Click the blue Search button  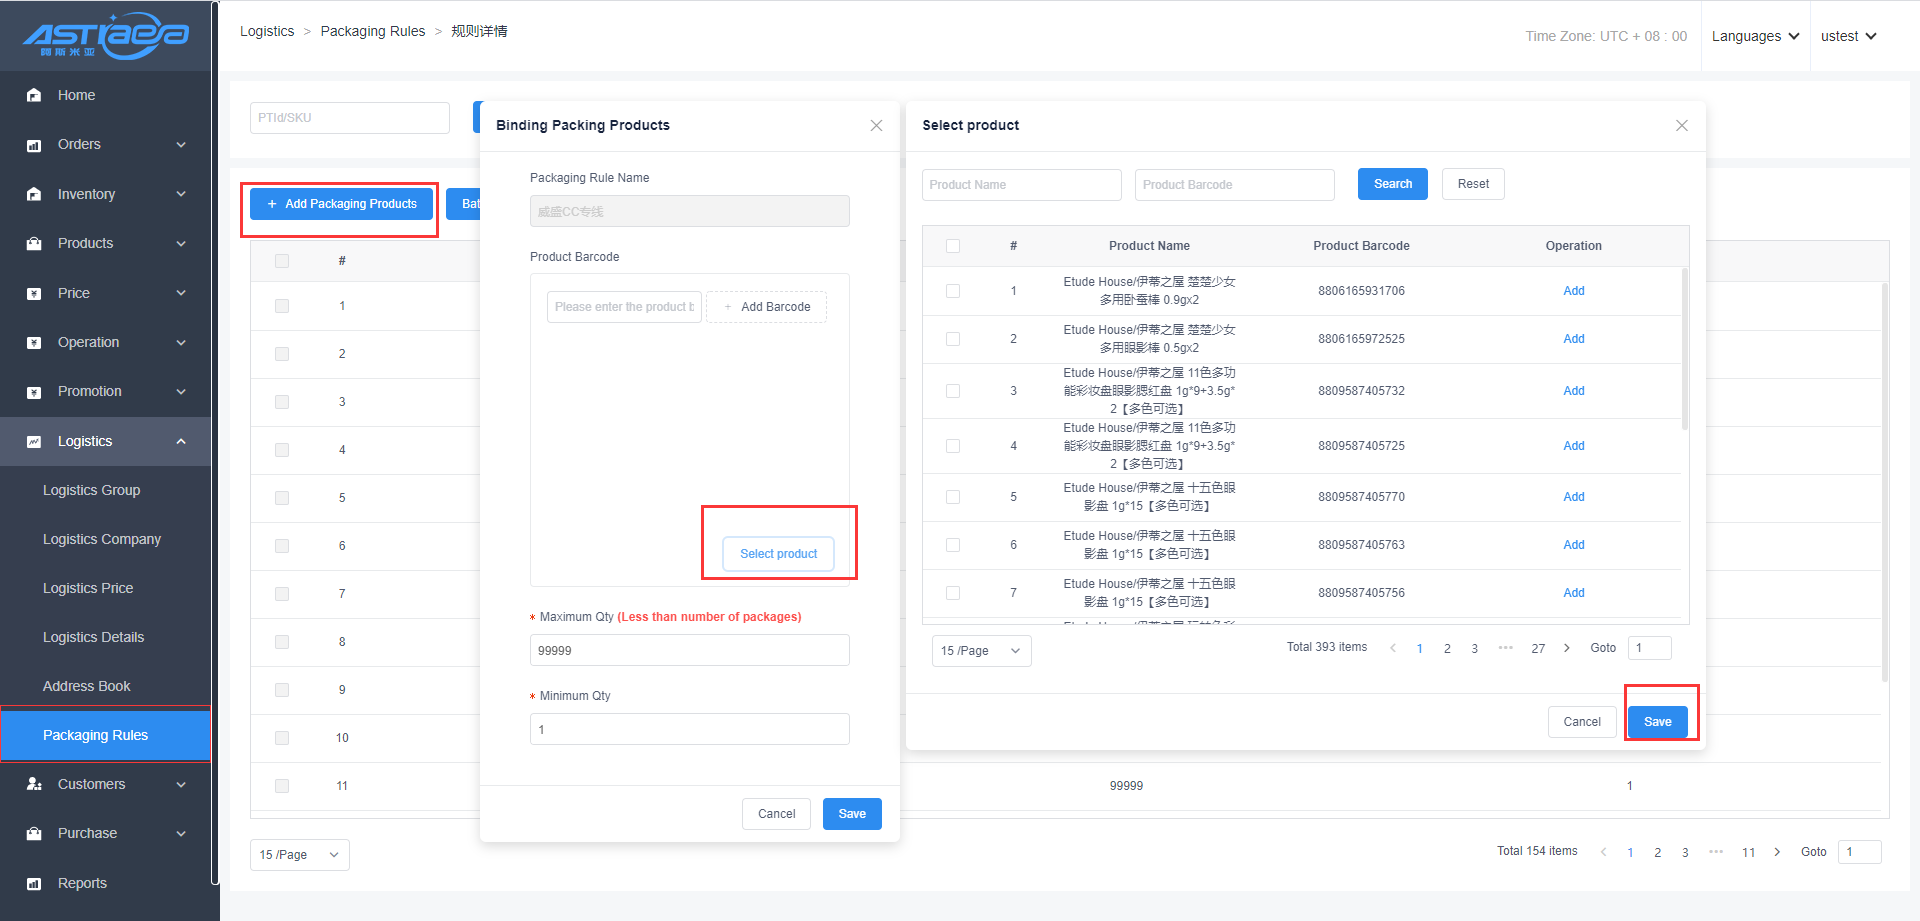1392,184
